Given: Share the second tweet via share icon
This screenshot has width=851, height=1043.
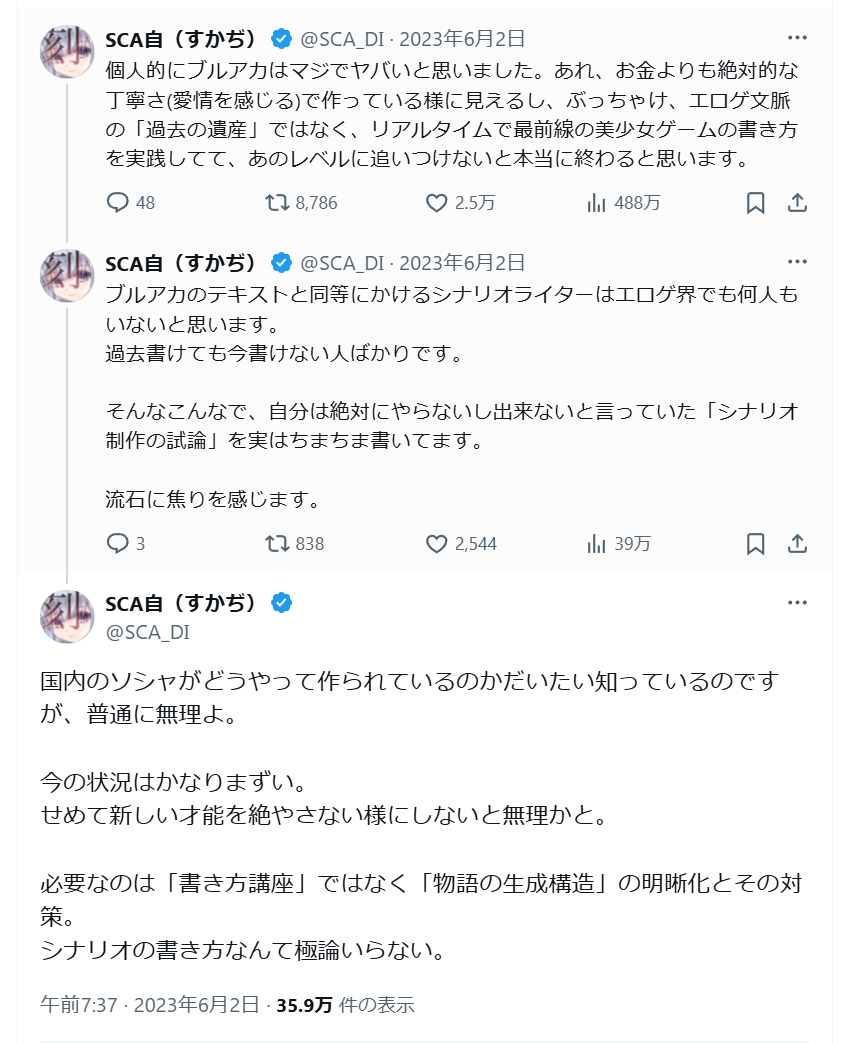Looking at the screenshot, I should click(x=797, y=544).
